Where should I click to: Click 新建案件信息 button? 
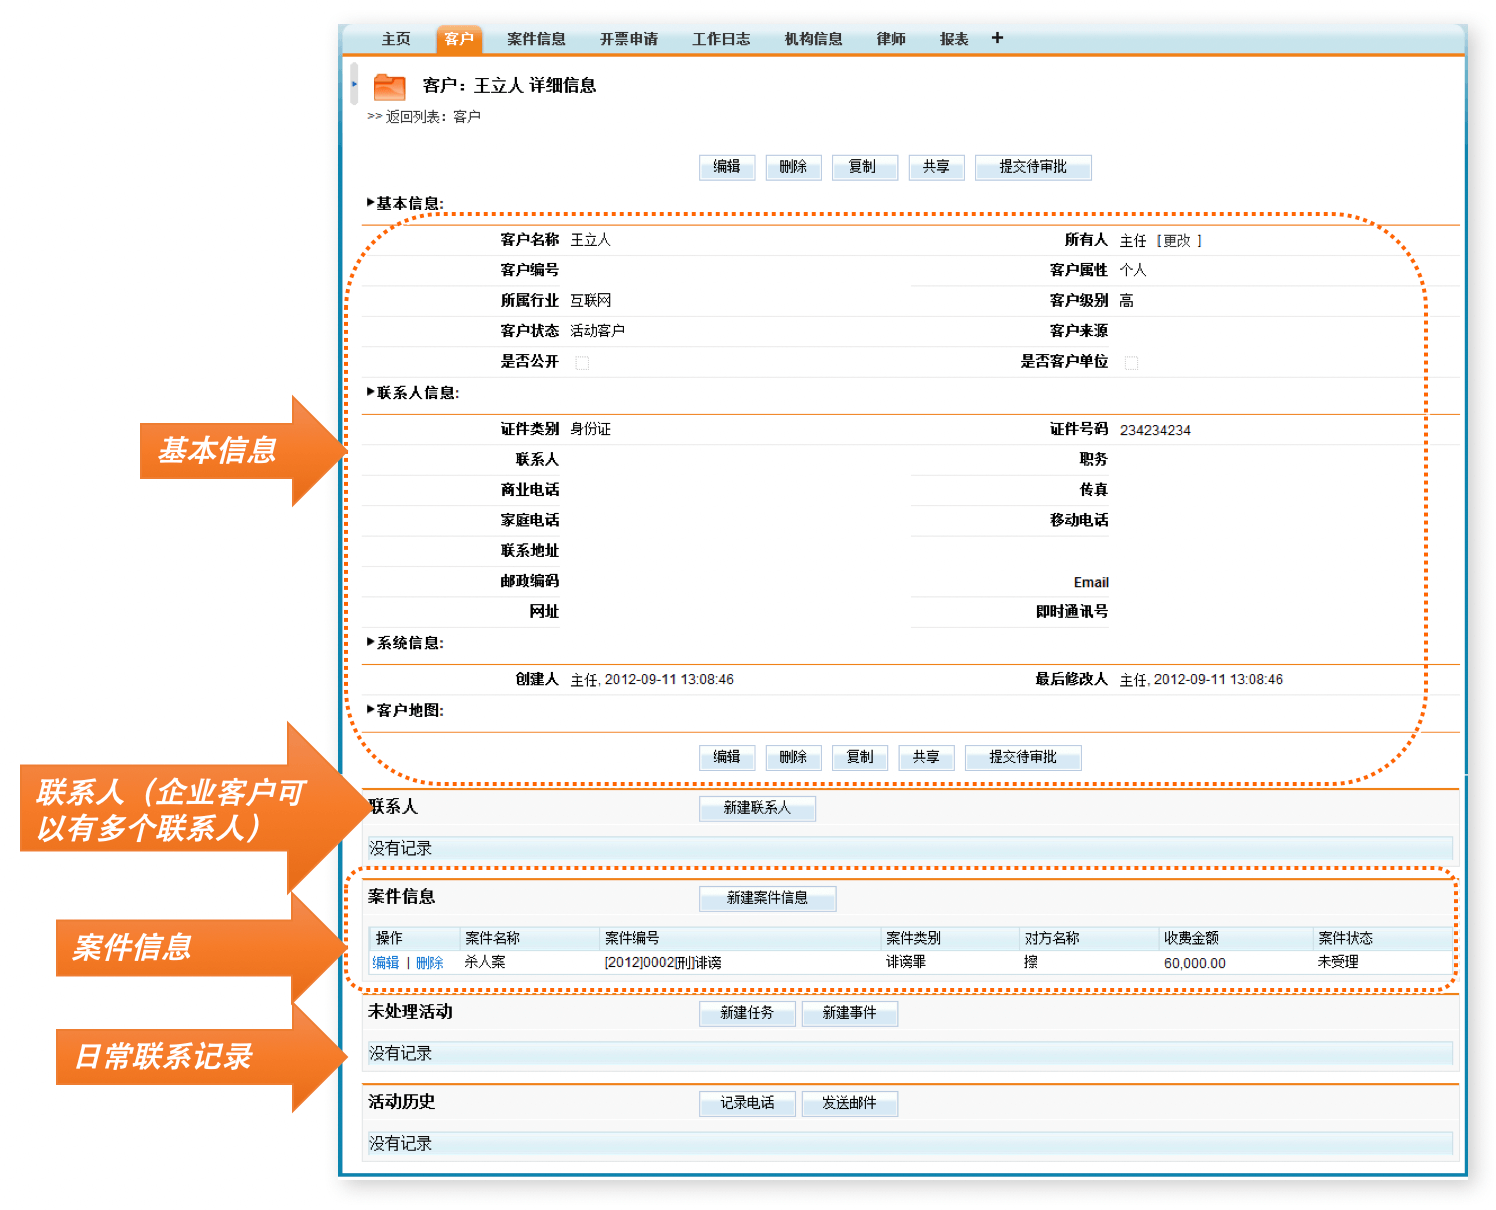point(767,898)
